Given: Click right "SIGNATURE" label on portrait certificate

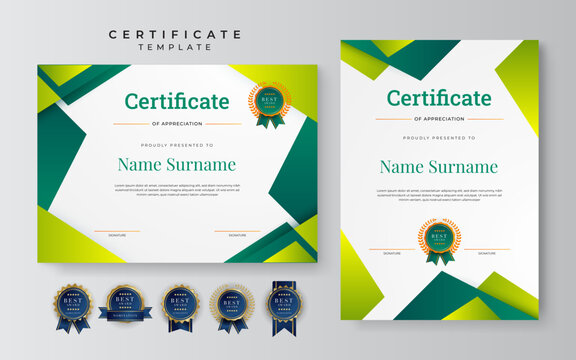Looking at the screenshot, I should (487, 253).
